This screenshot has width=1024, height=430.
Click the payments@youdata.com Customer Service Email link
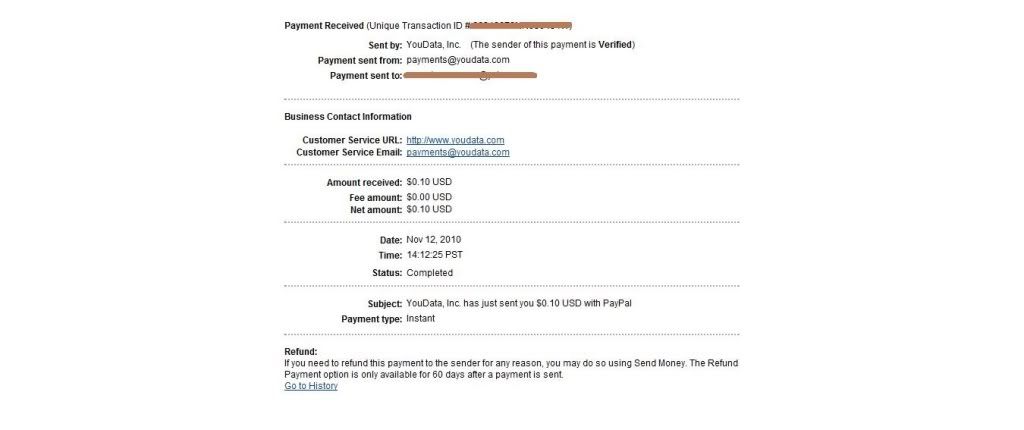pos(458,152)
